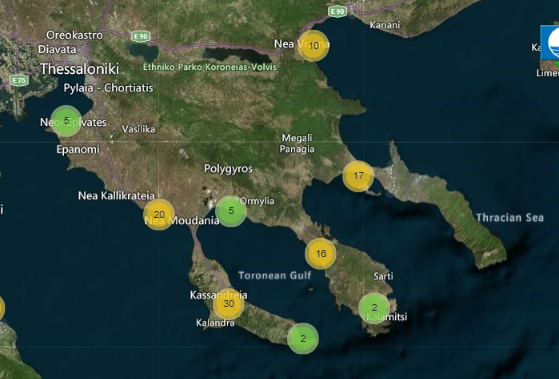The image size is (559, 379).
Task: Open the 10-beach cluster at Nea Vrasna
Action: [x=313, y=46]
